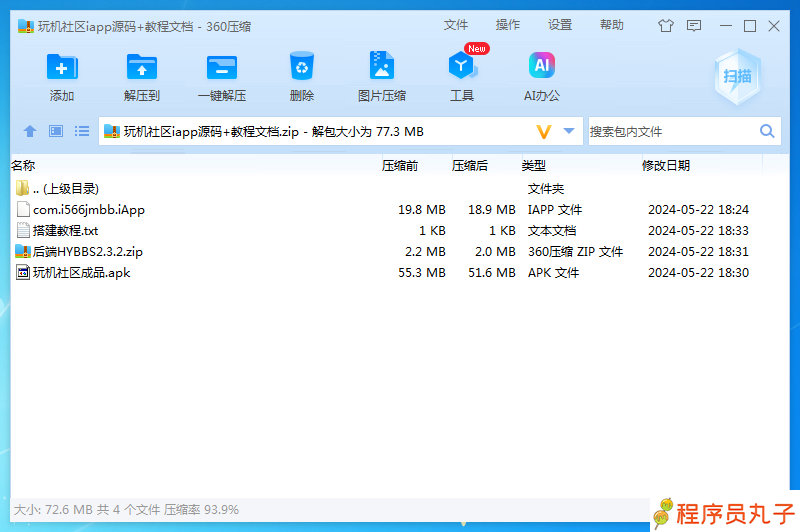Click the date 2024-05-22 18:24
Viewport: 800px width, 532px height.
coord(698,210)
